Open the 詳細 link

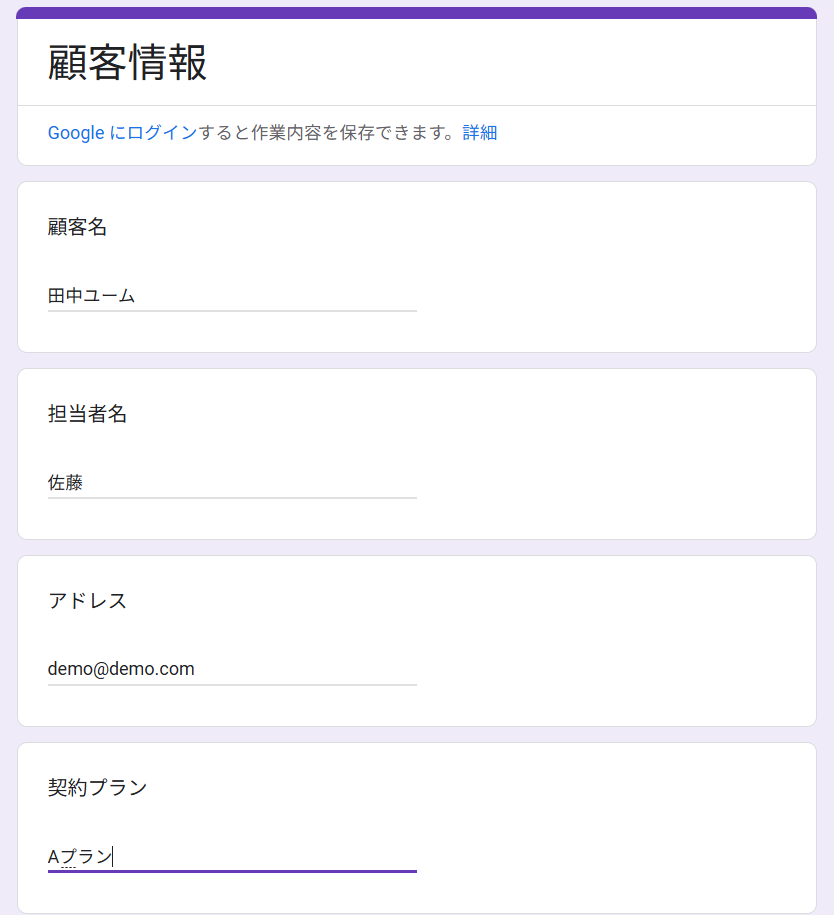tap(479, 133)
